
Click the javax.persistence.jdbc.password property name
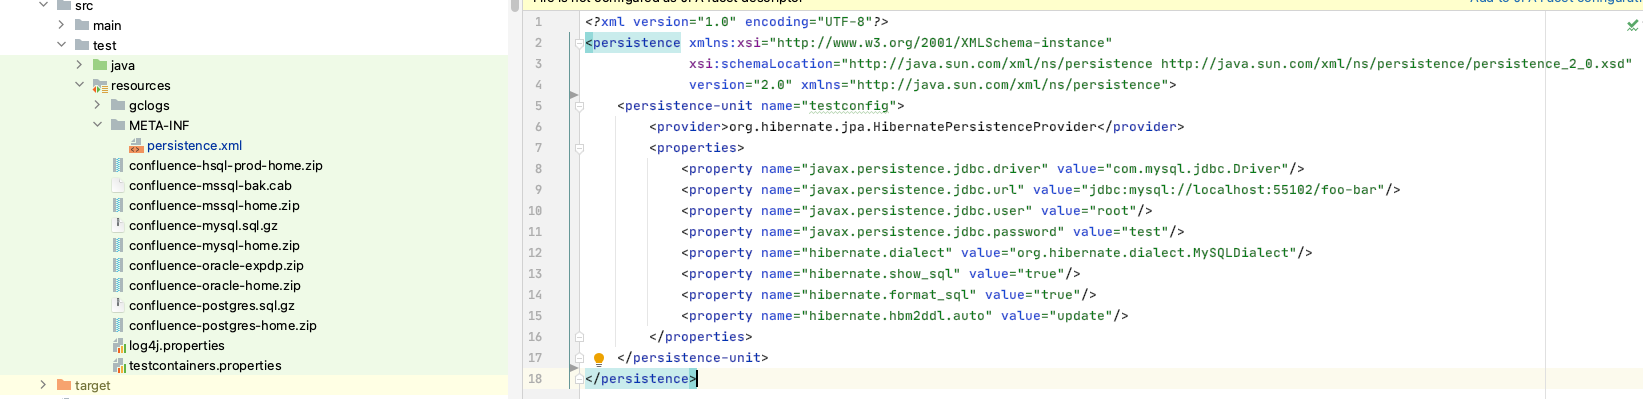point(933,232)
